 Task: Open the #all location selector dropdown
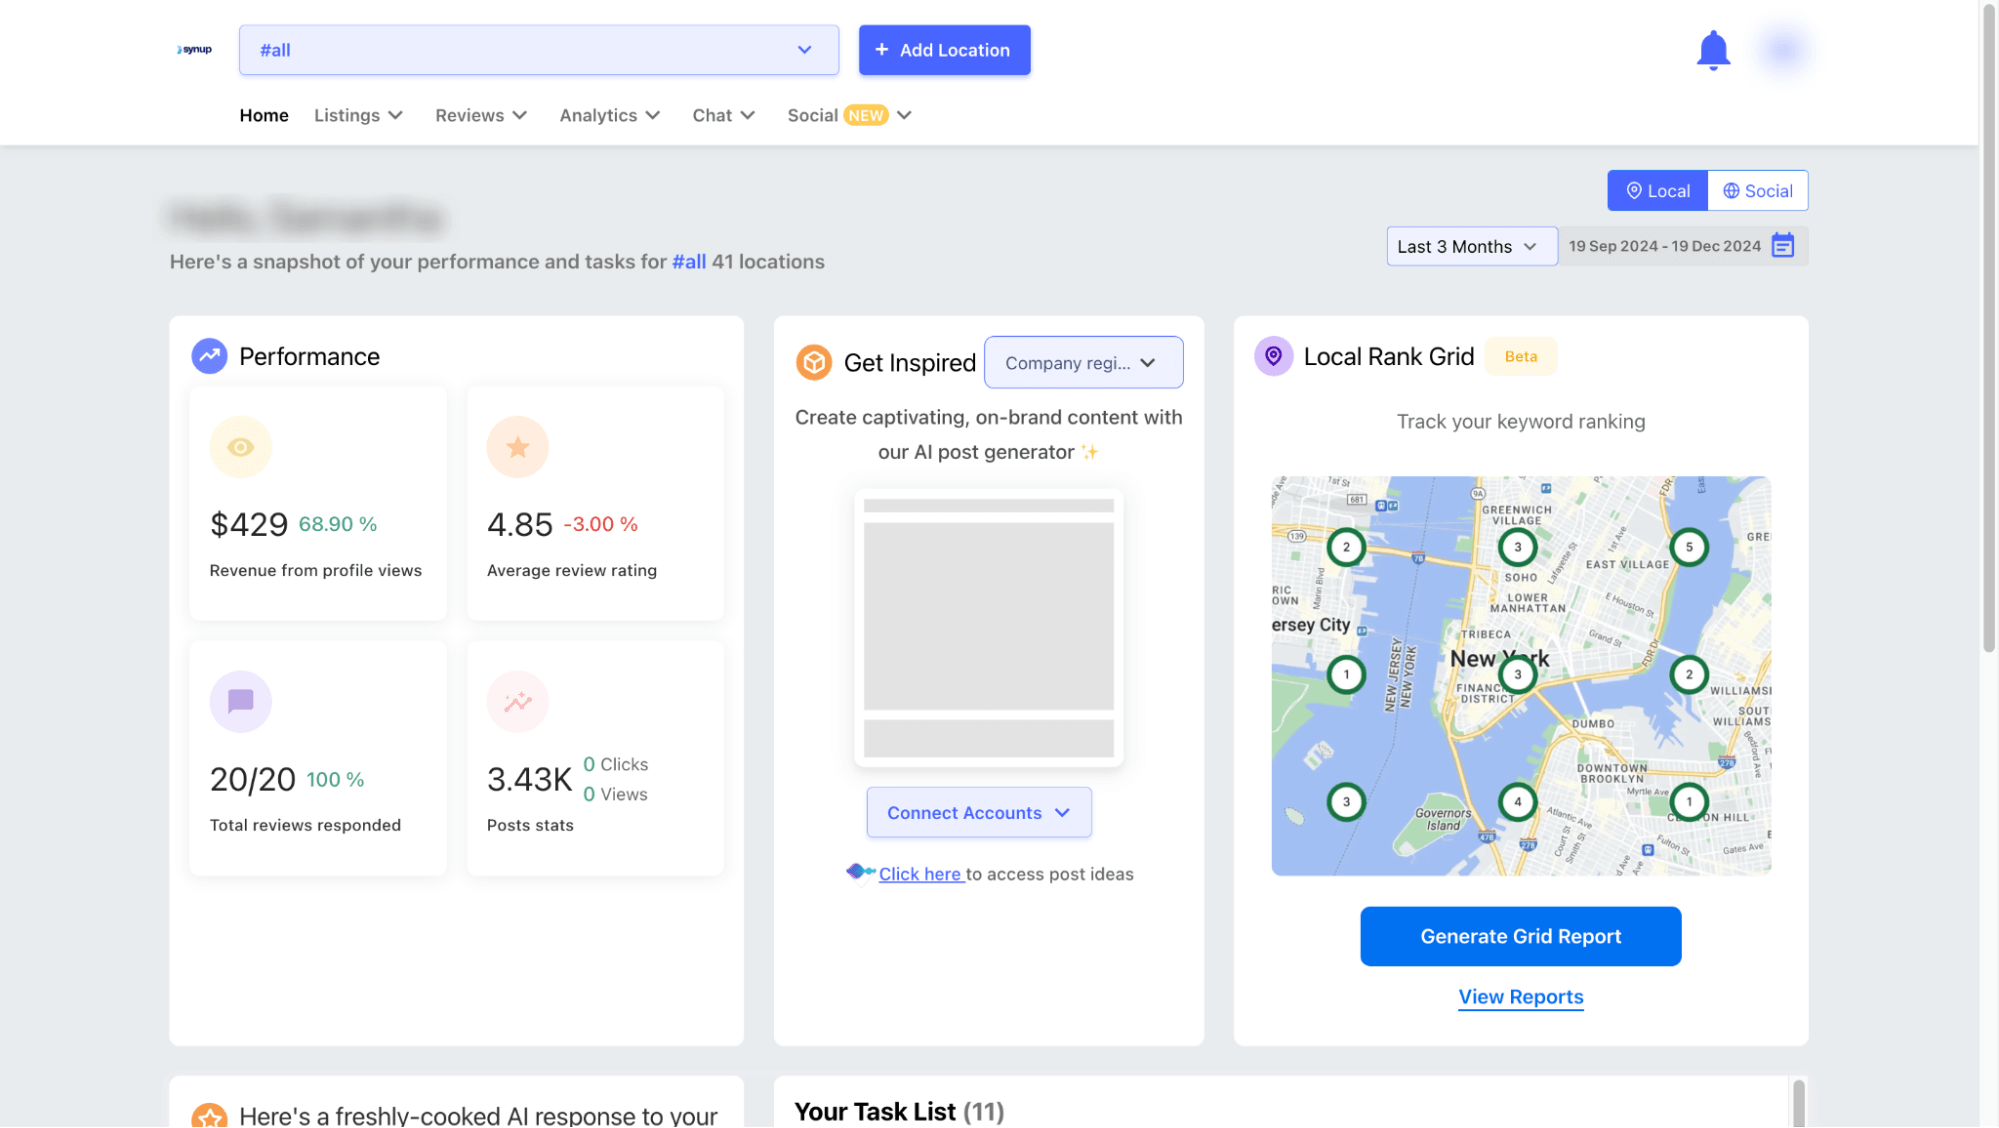pyautogui.click(x=538, y=50)
